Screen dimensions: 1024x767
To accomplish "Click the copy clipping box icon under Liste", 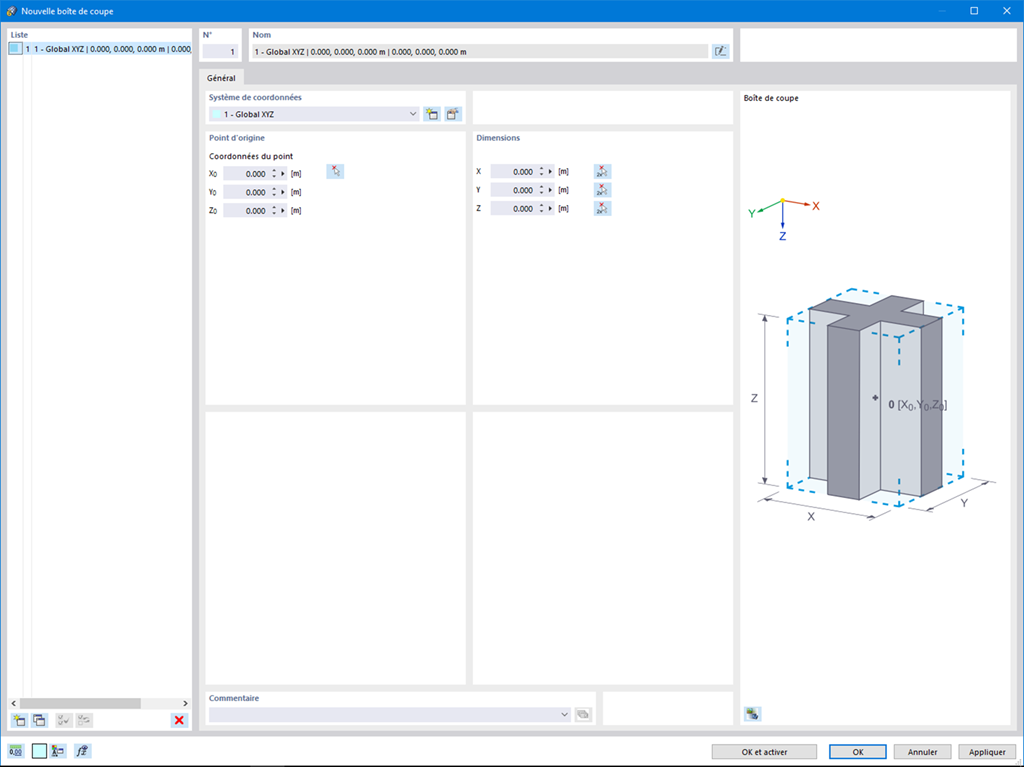I will [x=39, y=720].
